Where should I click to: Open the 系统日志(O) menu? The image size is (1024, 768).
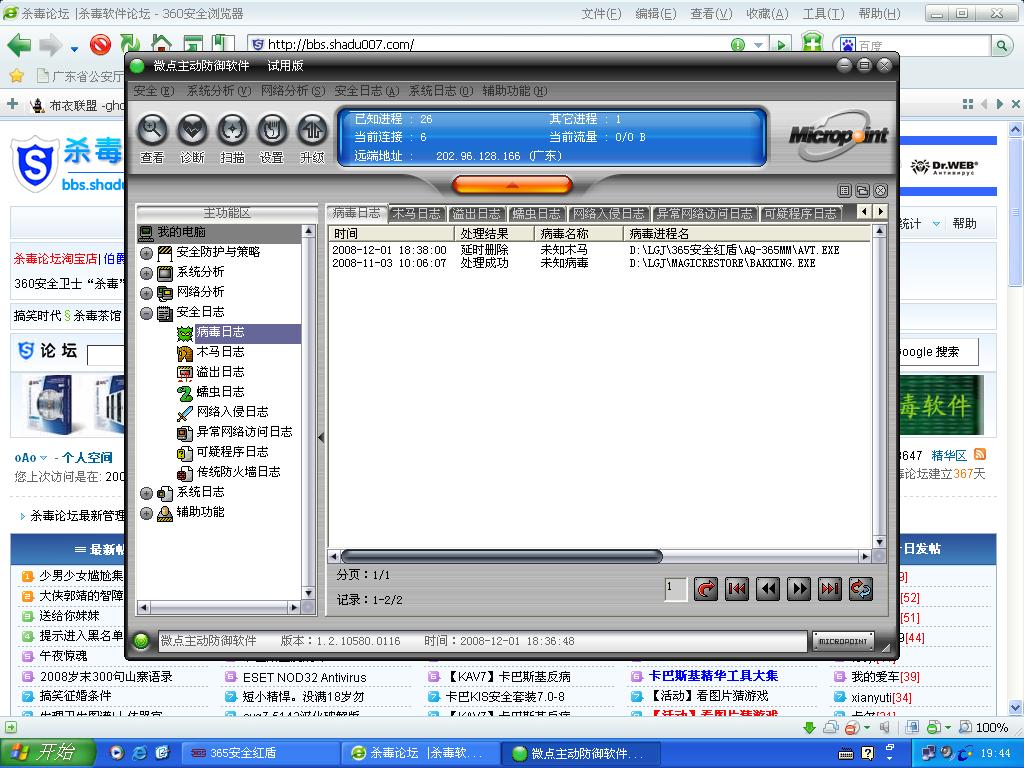tap(441, 91)
